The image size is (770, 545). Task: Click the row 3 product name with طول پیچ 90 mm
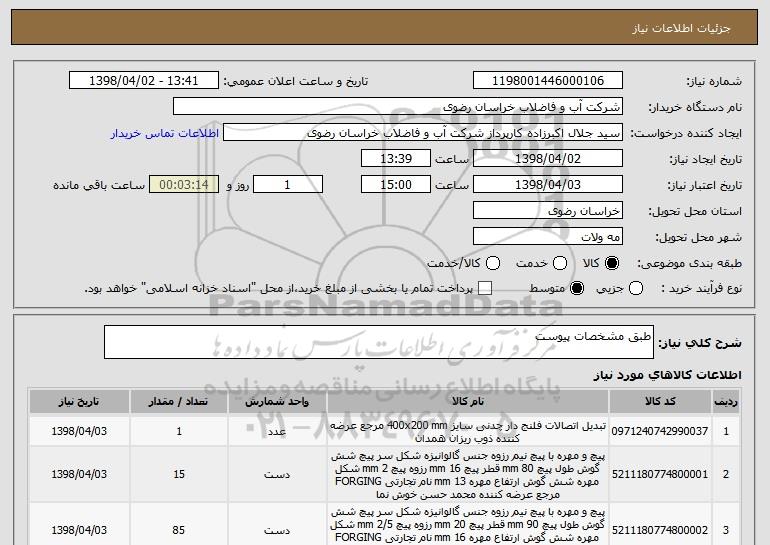click(x=468, y=525)
